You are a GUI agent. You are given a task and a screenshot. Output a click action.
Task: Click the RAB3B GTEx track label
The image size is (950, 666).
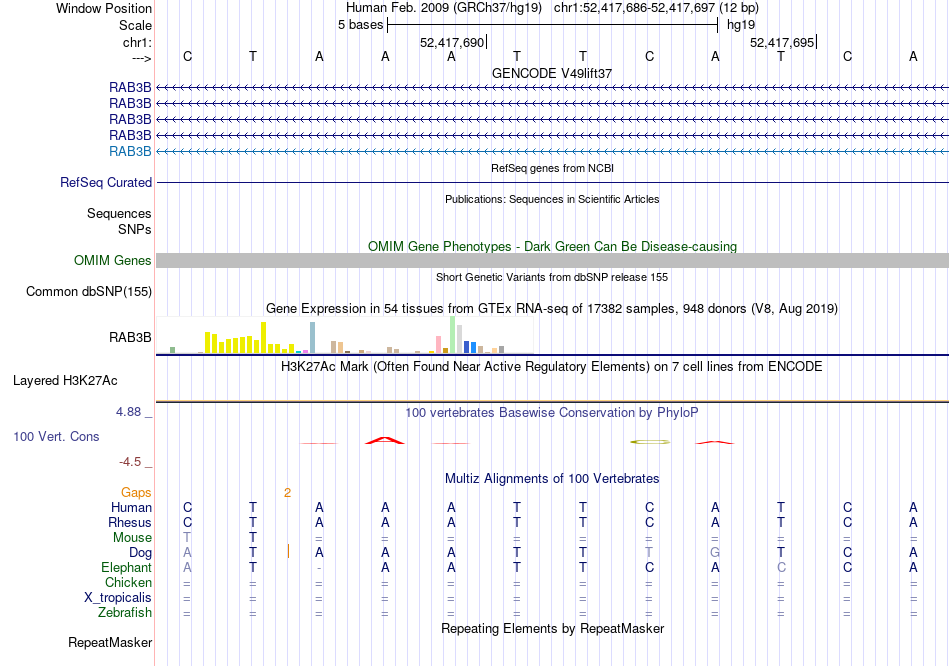[x=130, y=338]
